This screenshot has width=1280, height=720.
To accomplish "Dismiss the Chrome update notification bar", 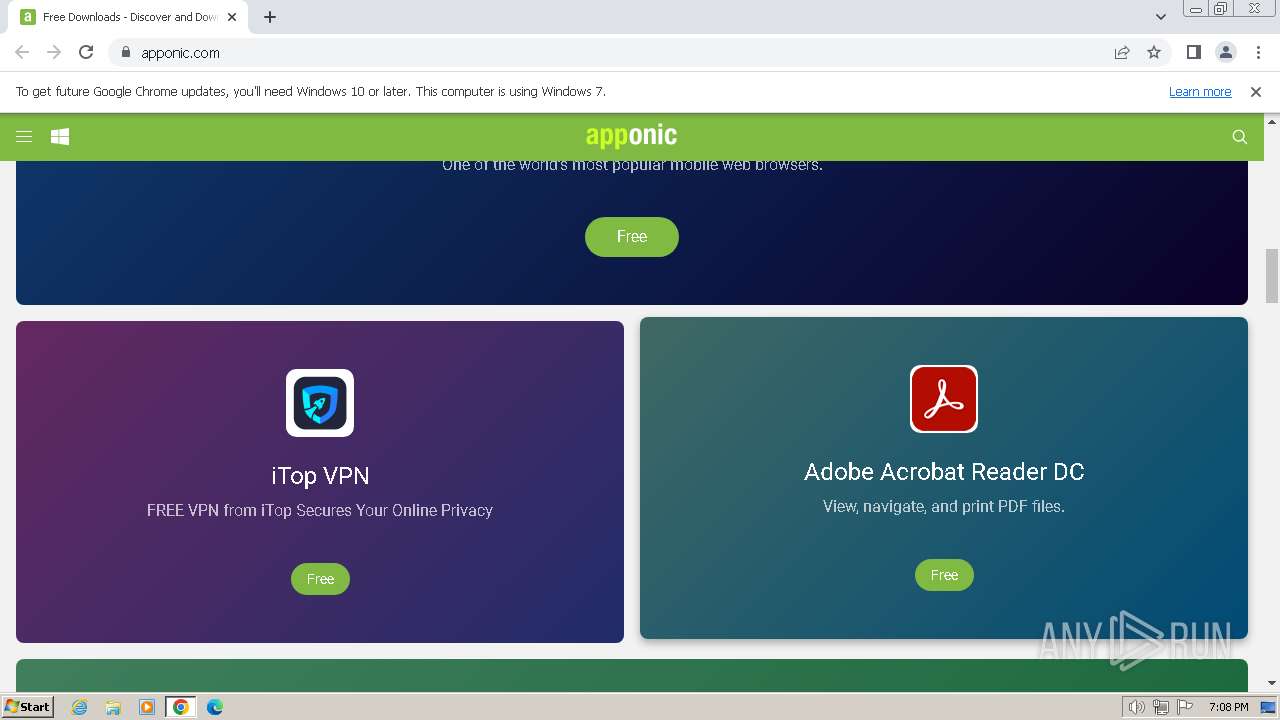I will [x=1256, y=92].
